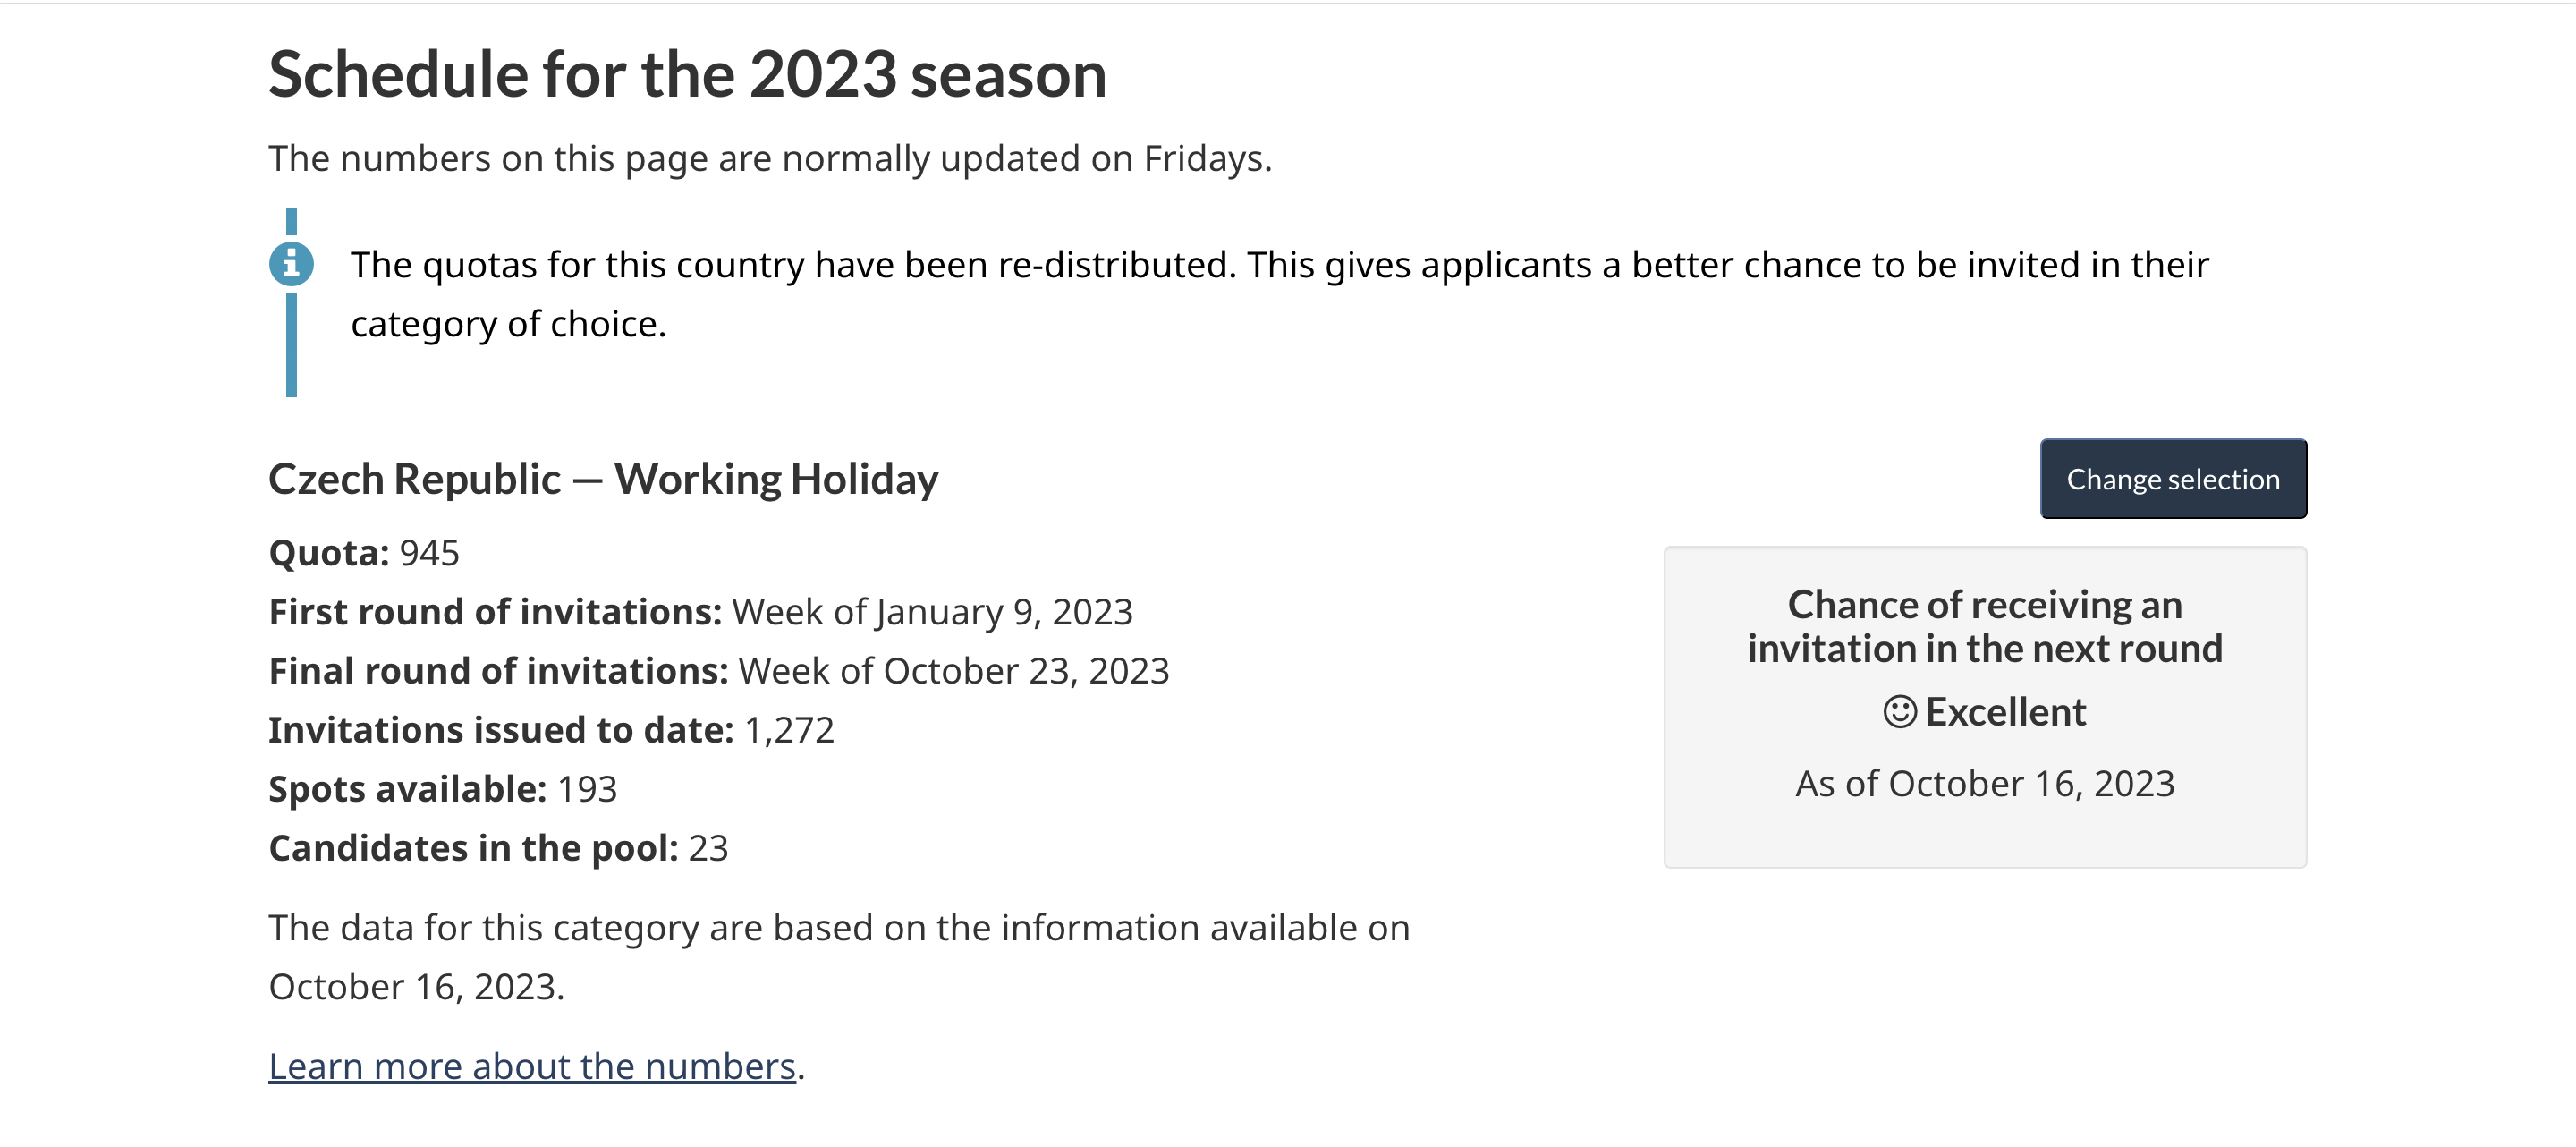Select the Week of October 23, 2023 date
The height and width of the screenshot is (1147, 2576).
tap(953, 671)
